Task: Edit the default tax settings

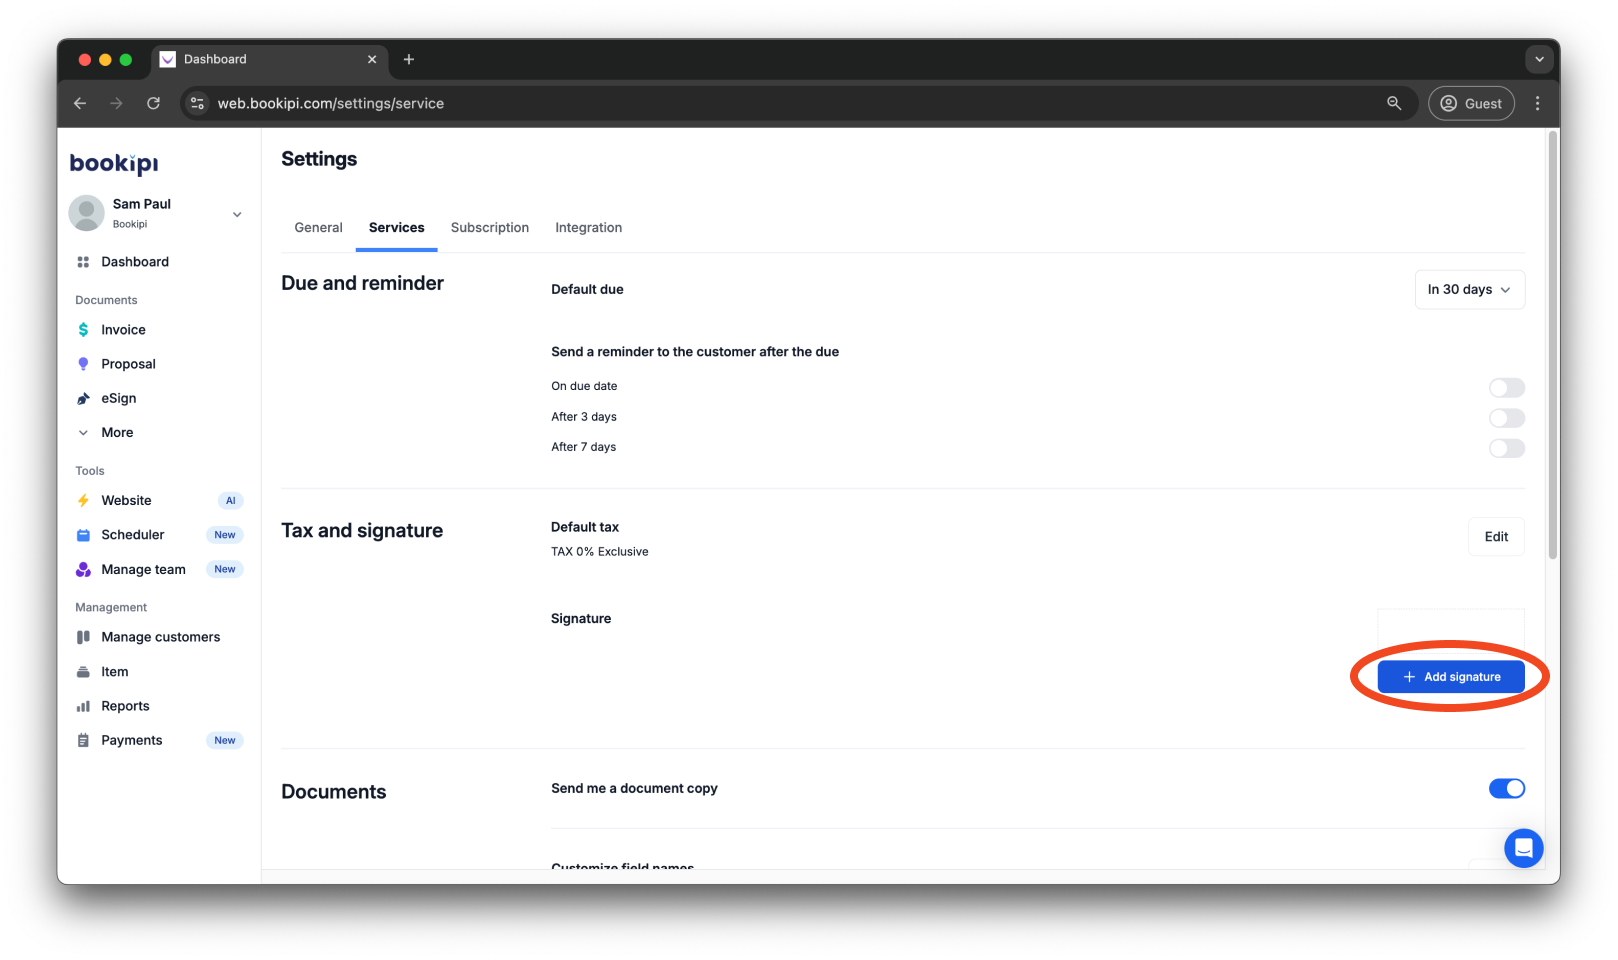Action: coord(1495,536)
